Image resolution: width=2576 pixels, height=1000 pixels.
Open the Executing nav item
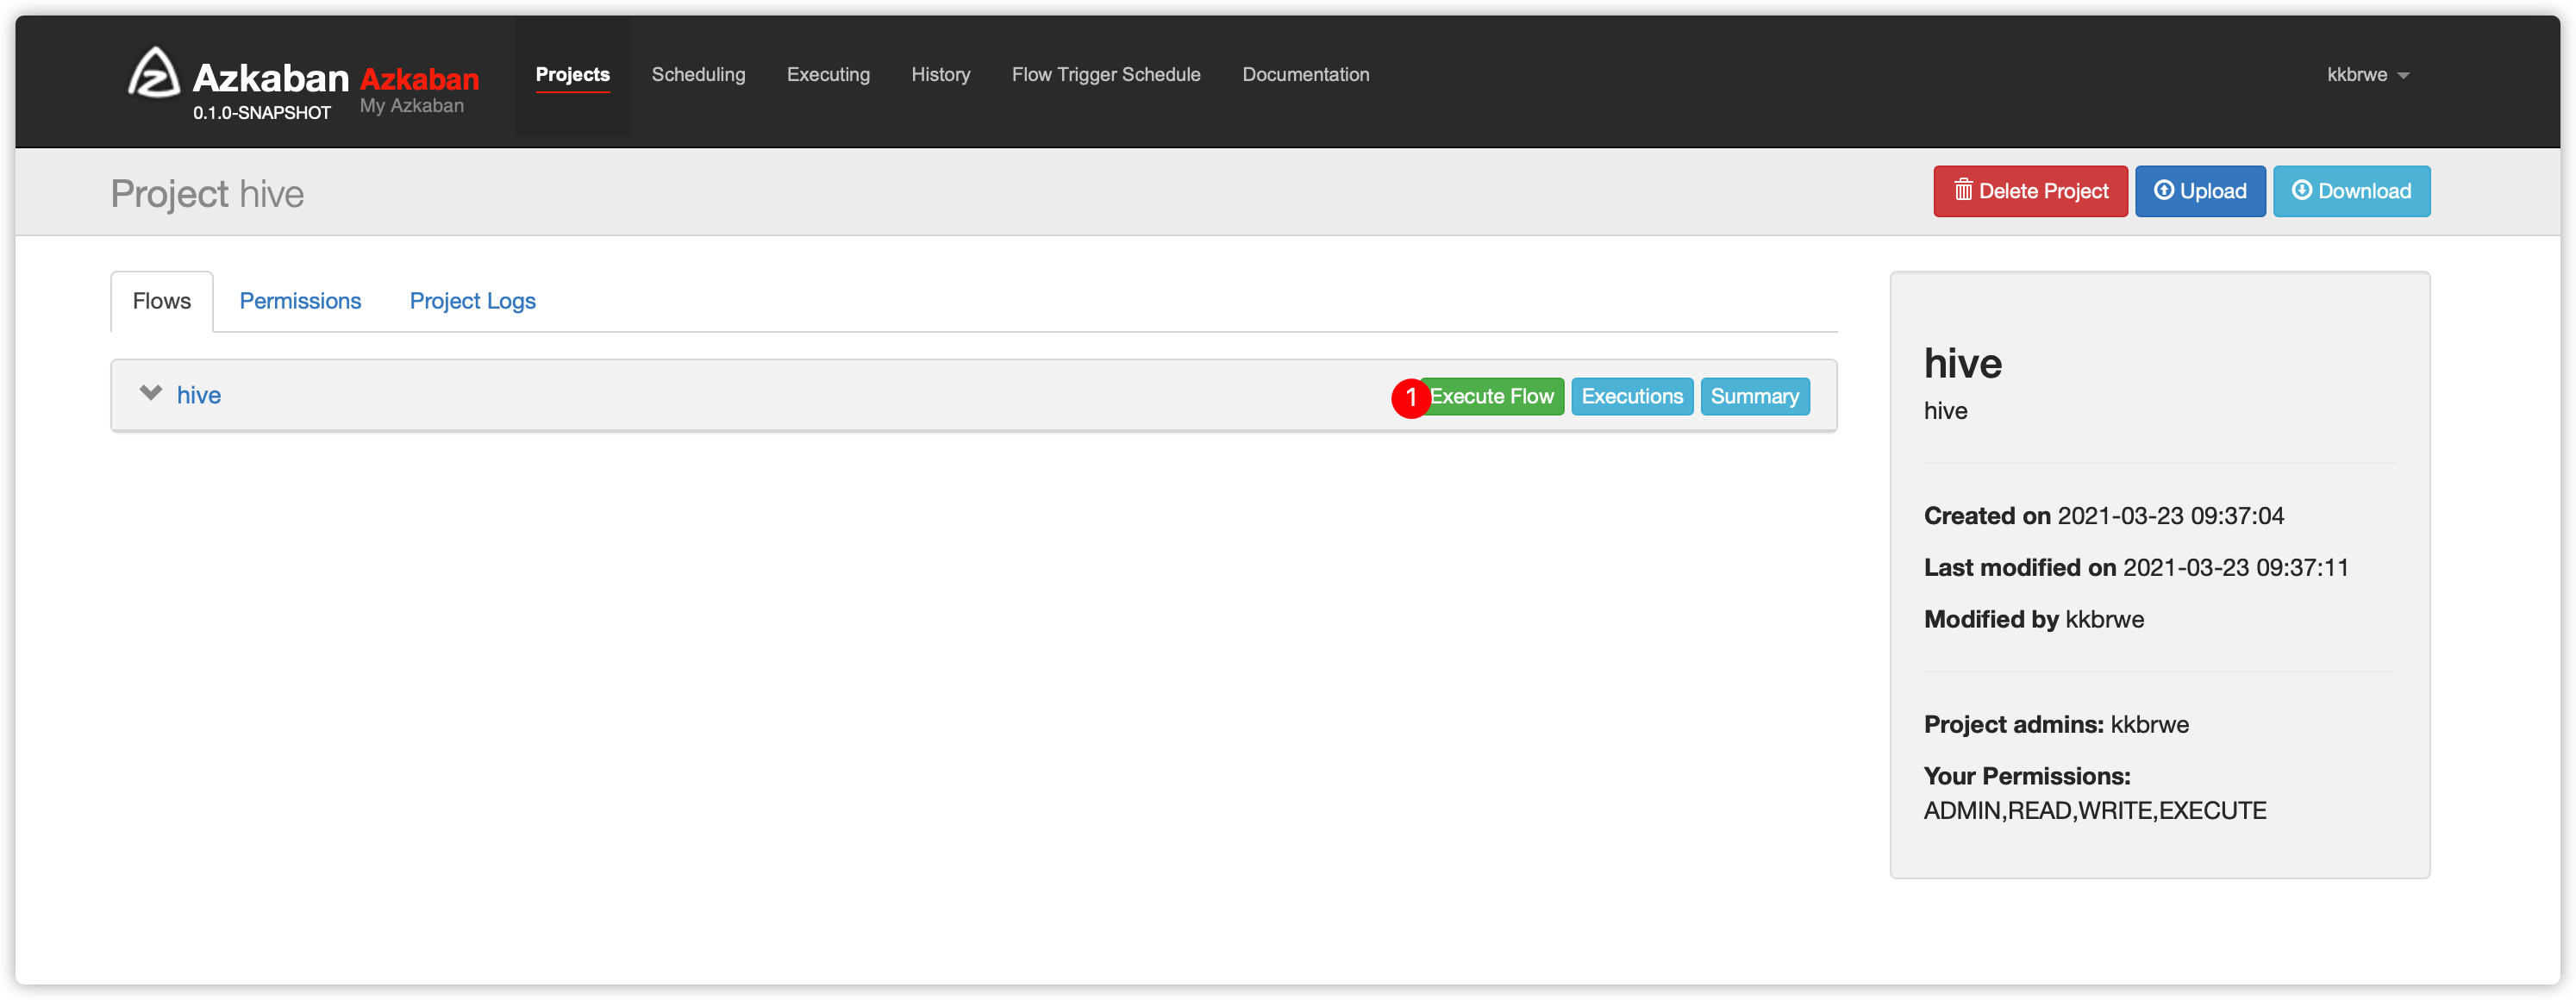pyautogui.click(x=828, y=75)
